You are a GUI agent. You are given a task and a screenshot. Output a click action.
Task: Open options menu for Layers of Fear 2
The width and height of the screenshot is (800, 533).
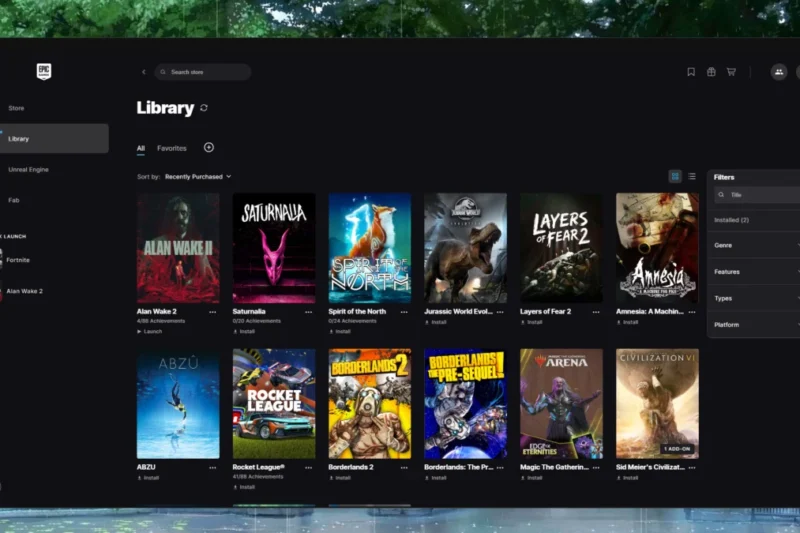click(596, 312)
